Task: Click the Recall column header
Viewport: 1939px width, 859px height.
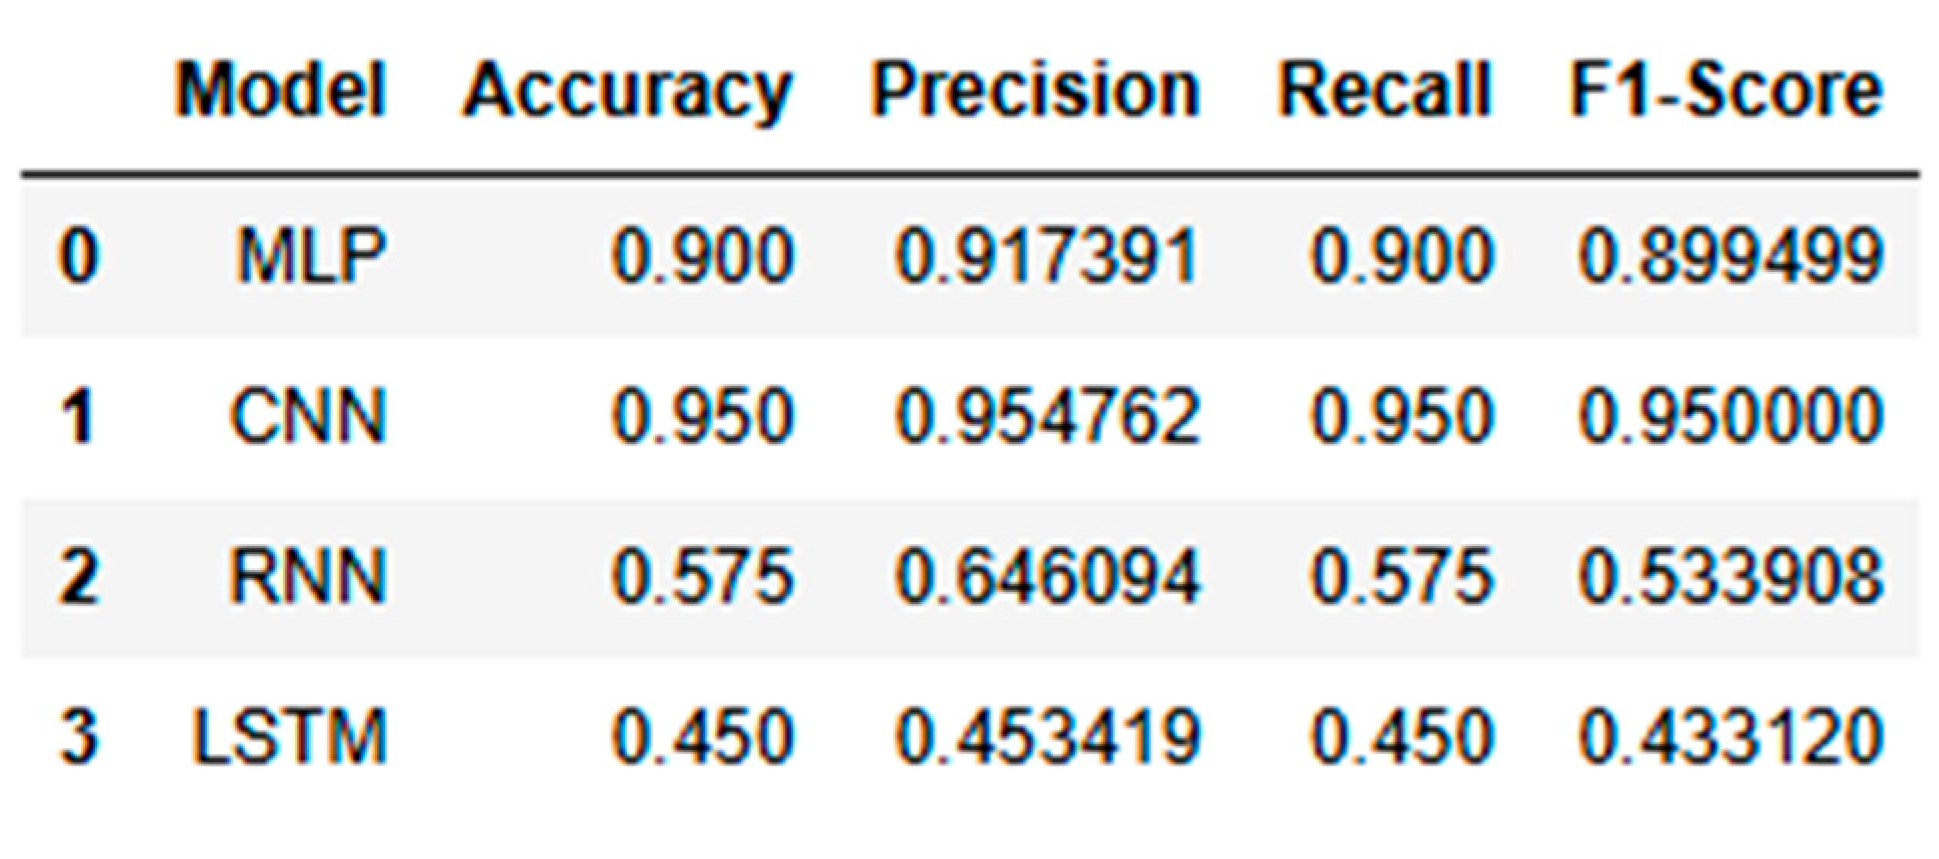Action: (x=1385, y=91)
